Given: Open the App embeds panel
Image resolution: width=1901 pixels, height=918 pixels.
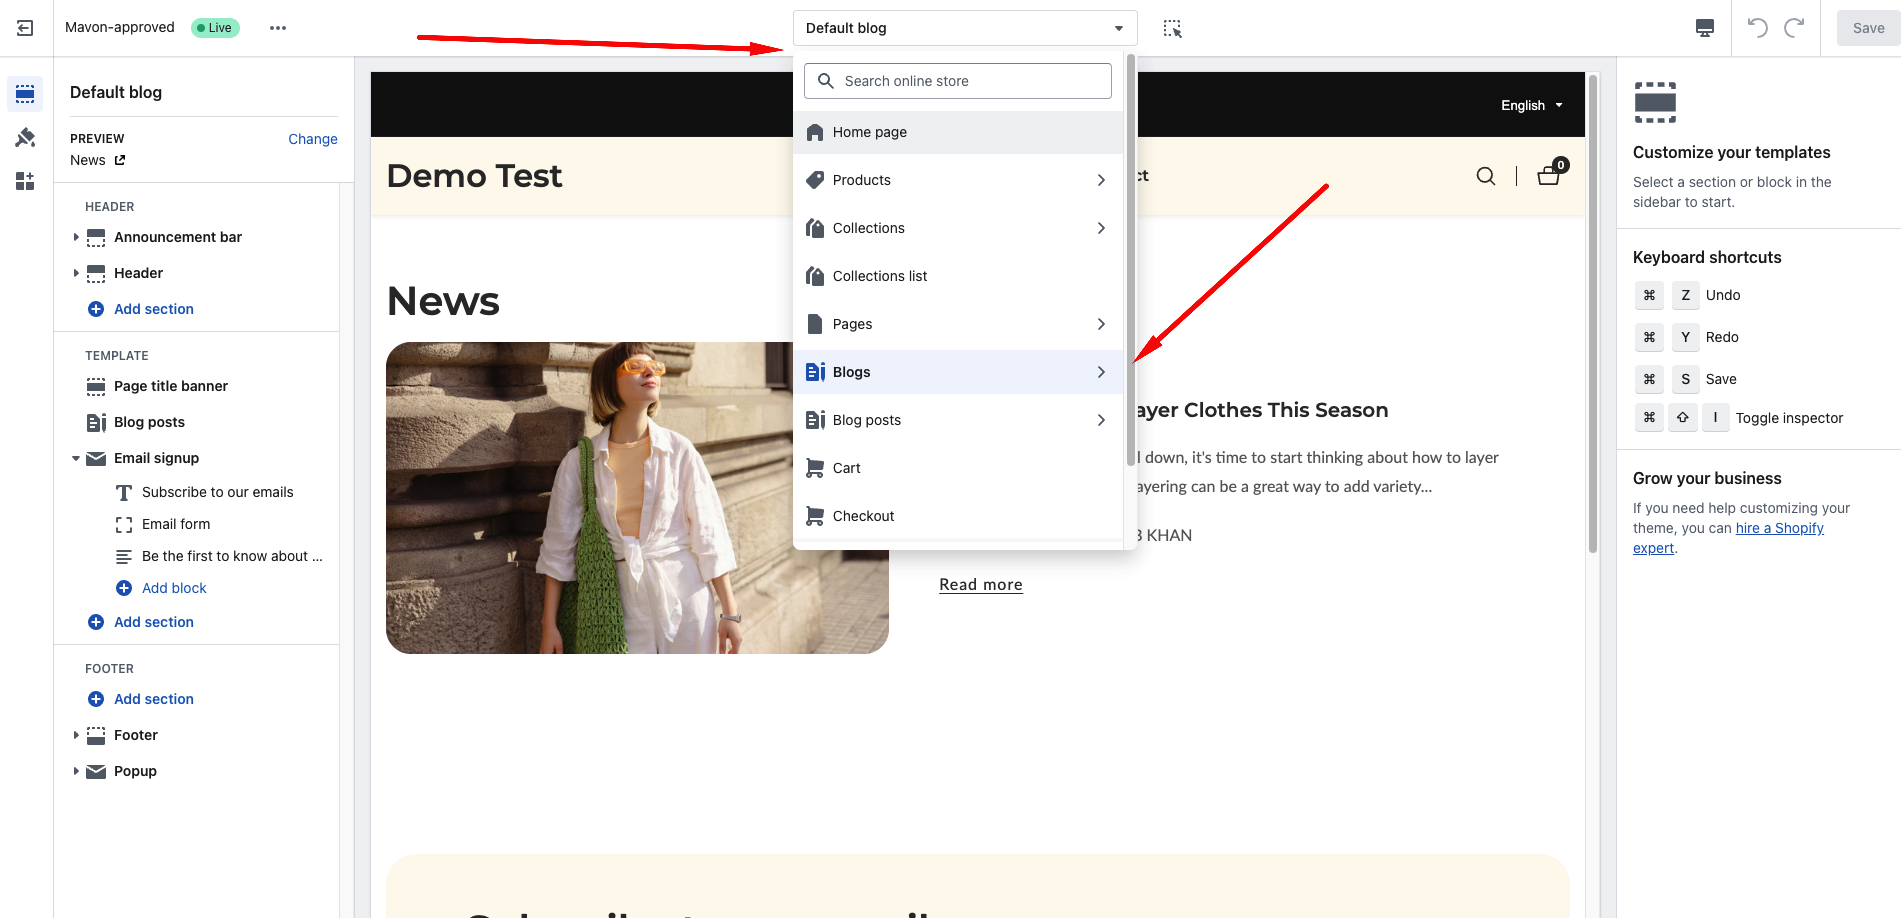Looking at the screenshot, I should pos(25,181).
